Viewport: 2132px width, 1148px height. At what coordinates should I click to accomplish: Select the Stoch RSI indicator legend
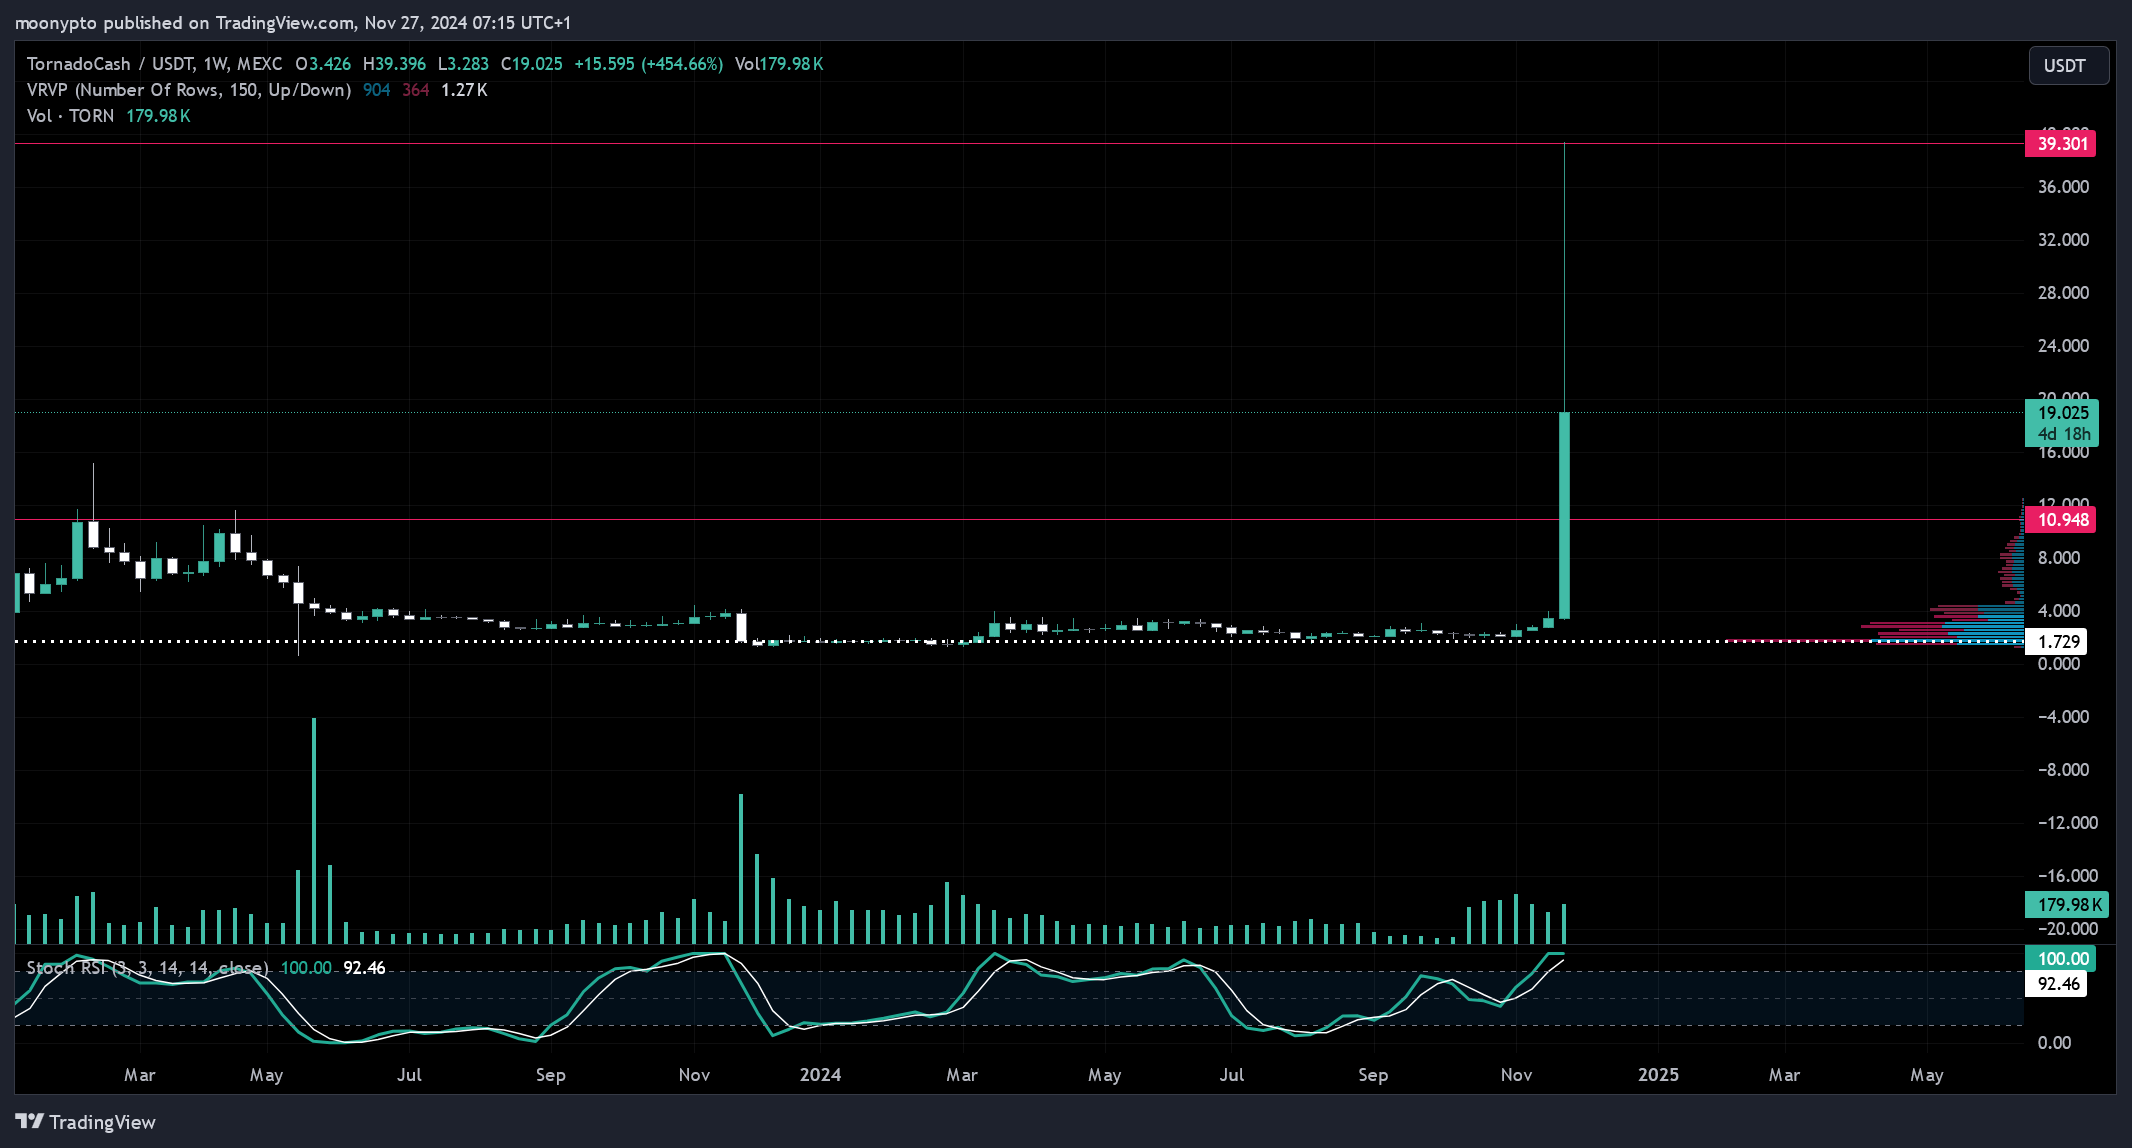tap(147, 968)
